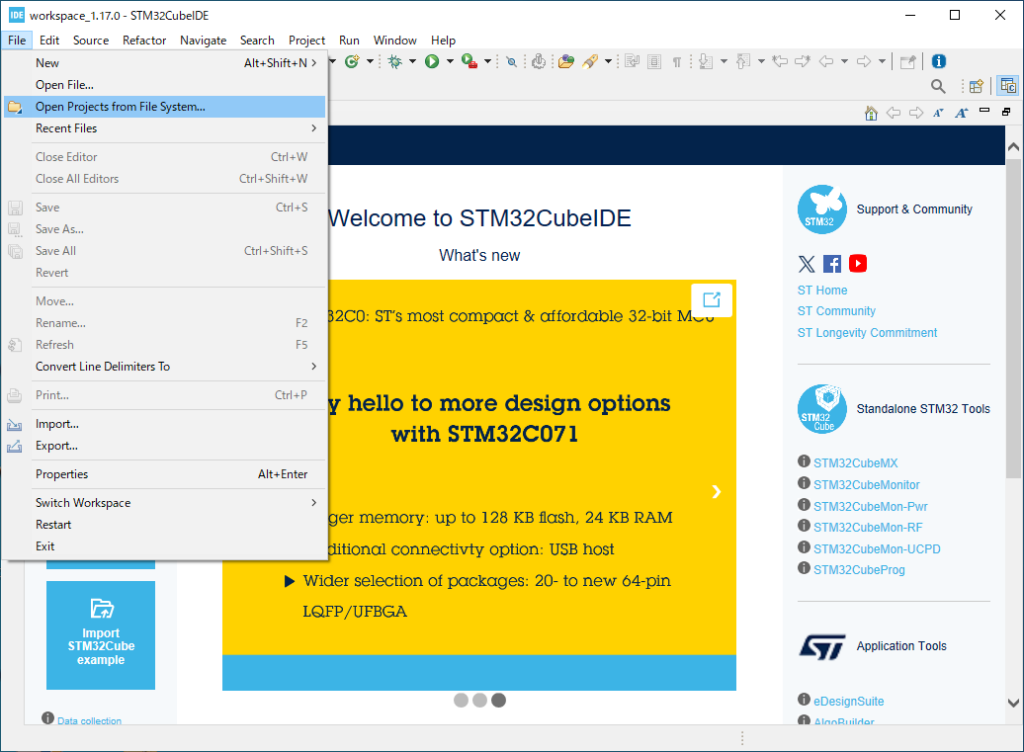Expand the Switch Workspace submenu
This screenshot has width=1024, height=752.
pos(165,503)
